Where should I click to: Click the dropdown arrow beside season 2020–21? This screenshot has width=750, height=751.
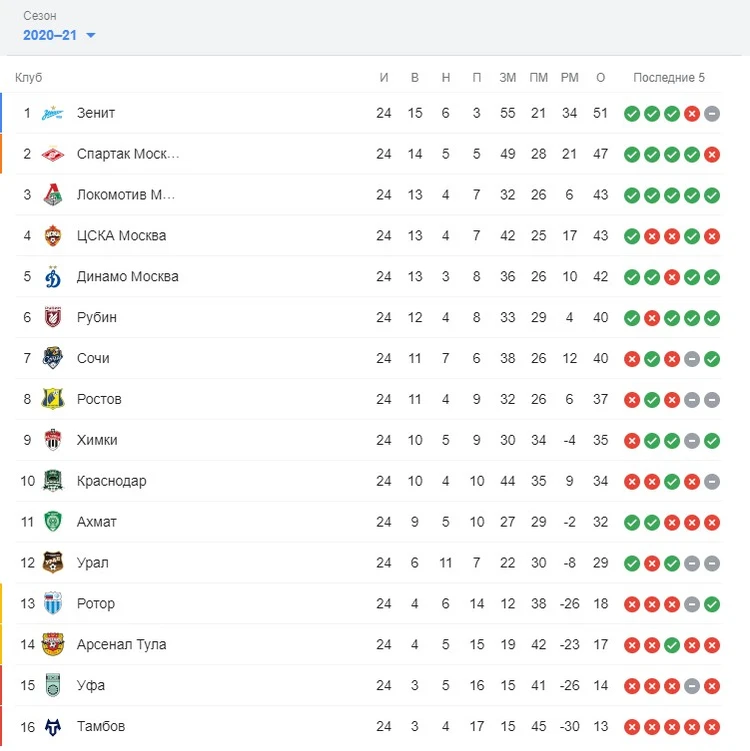pos(91,36)
